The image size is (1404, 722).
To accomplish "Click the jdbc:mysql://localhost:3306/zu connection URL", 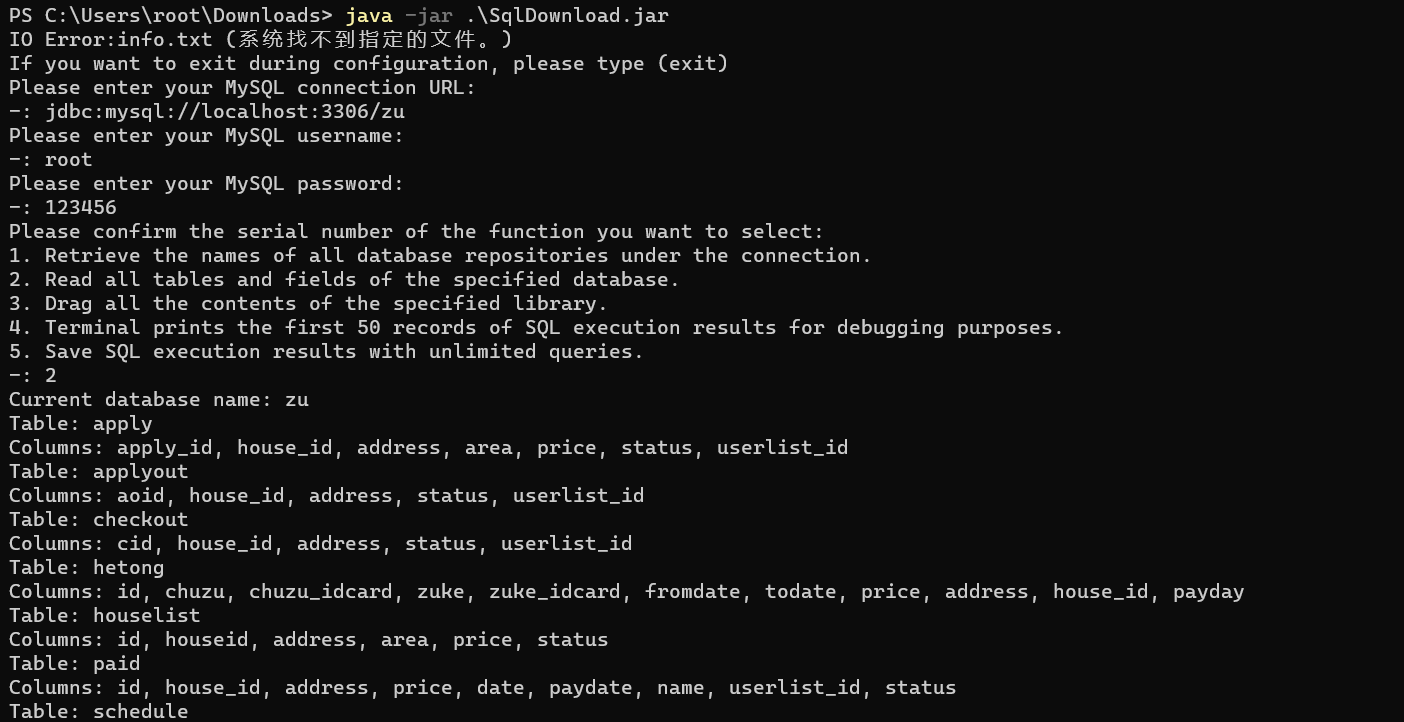I will [x=225, y=111].
